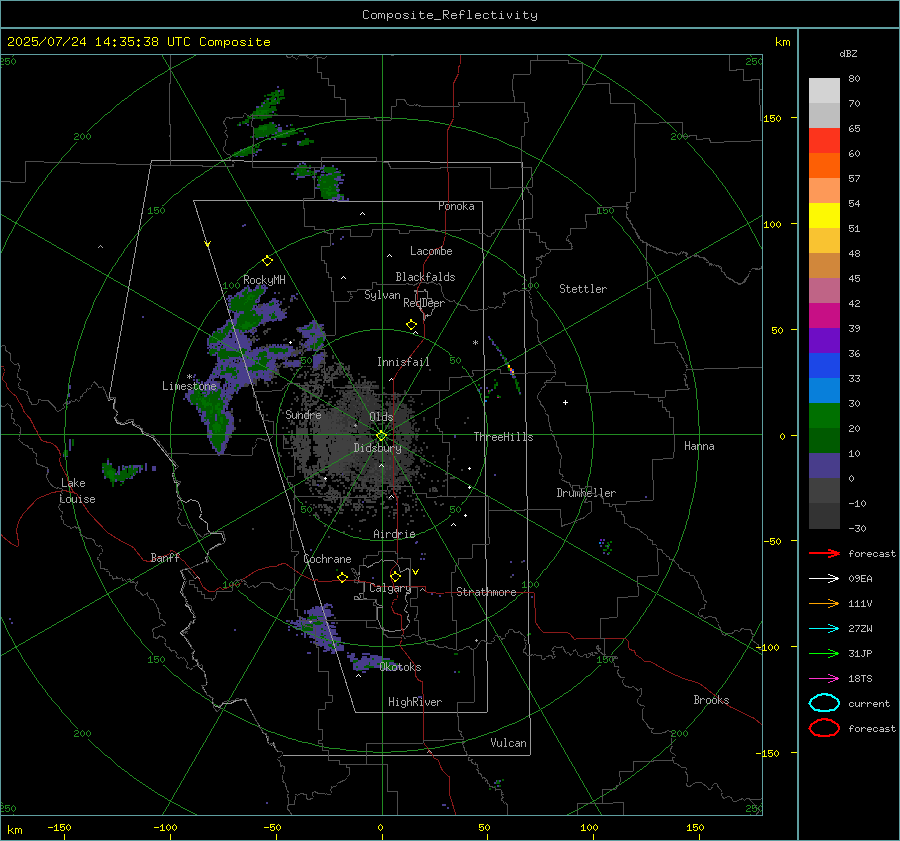Click the Hanna map label
This screenshot has height=841, width=900.
699,446
